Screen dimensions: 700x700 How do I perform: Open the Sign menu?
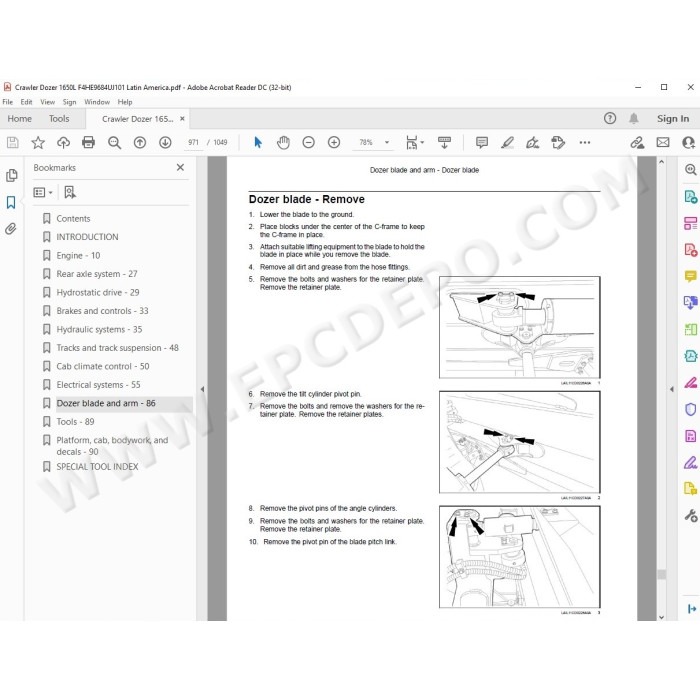[69, 102]
